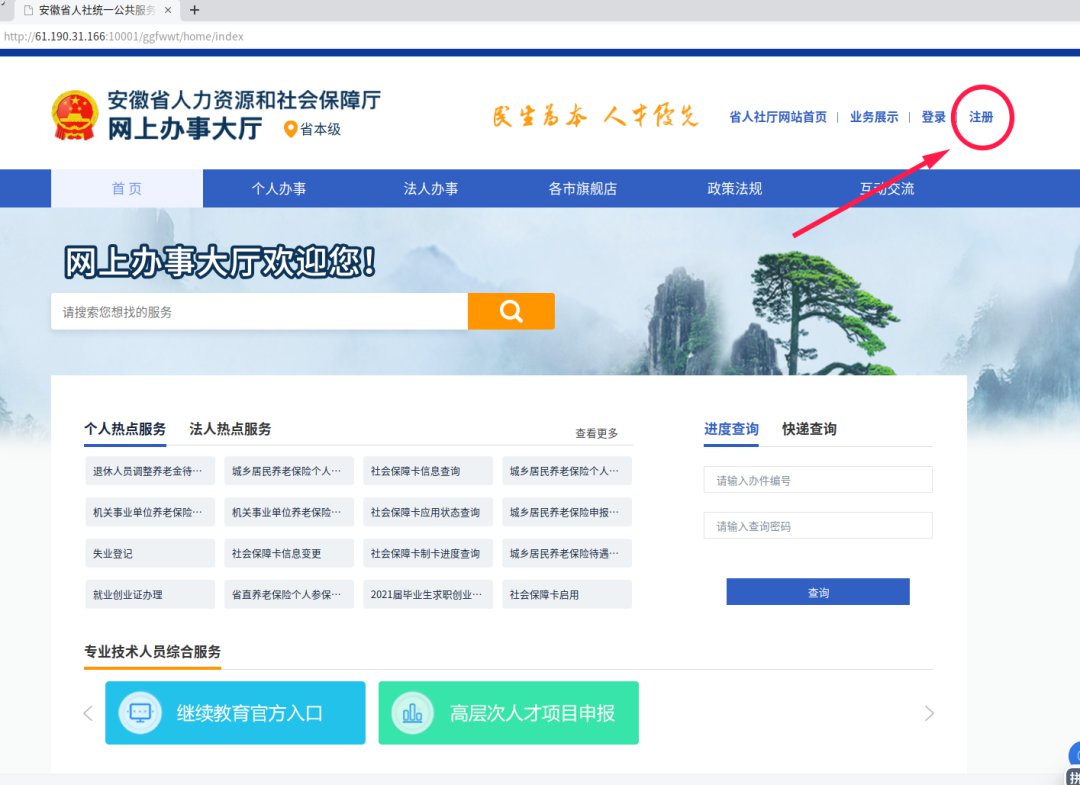The image size is (1080, 785).
Task: Click the blue 查询 button
Action: click(x=818, y=592)
